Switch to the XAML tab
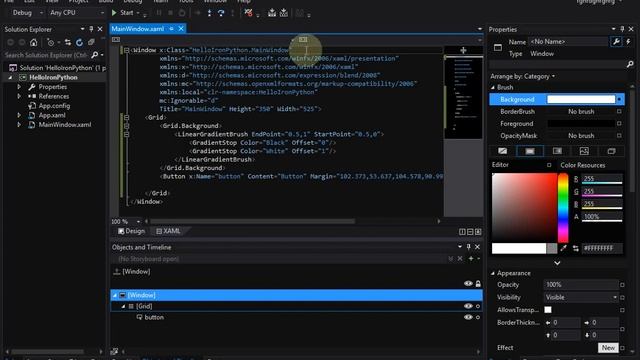The image size is (640, 360). 168,231
